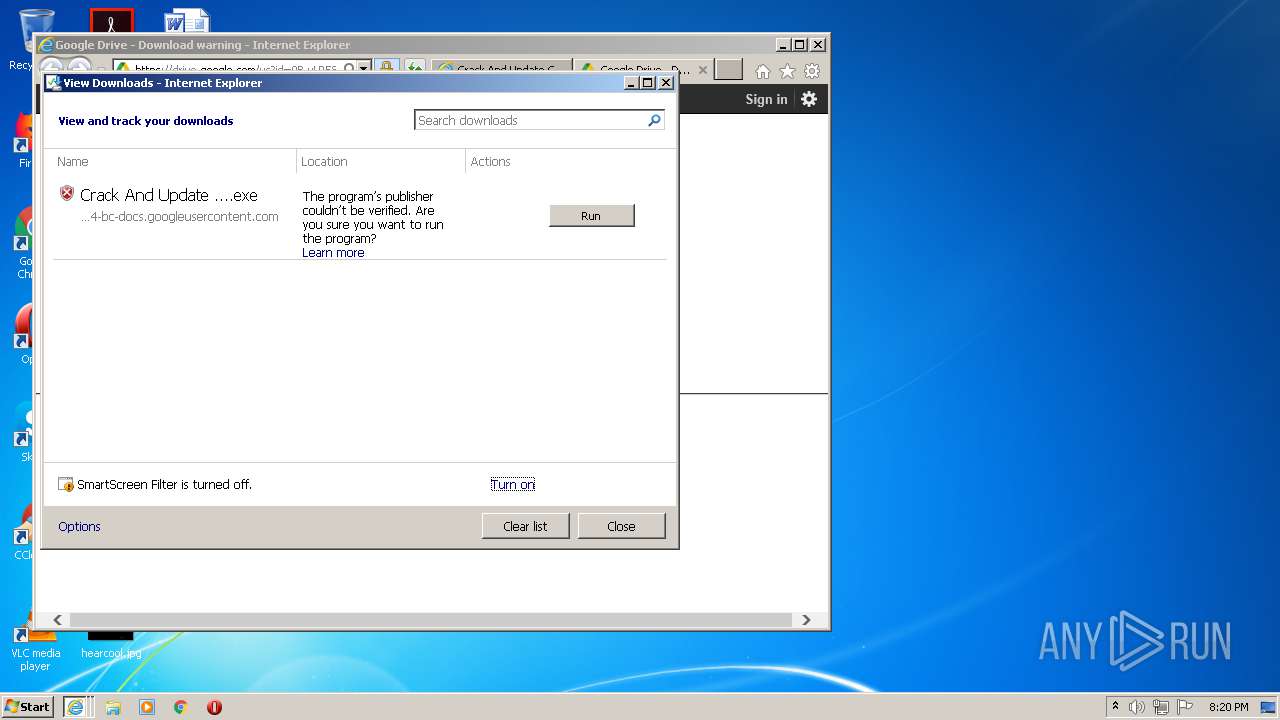Viewport: 1280px width, 720px height.
Task: Open Opera from the taskbar
Action: pyautogui.click(x=214, y=707)
